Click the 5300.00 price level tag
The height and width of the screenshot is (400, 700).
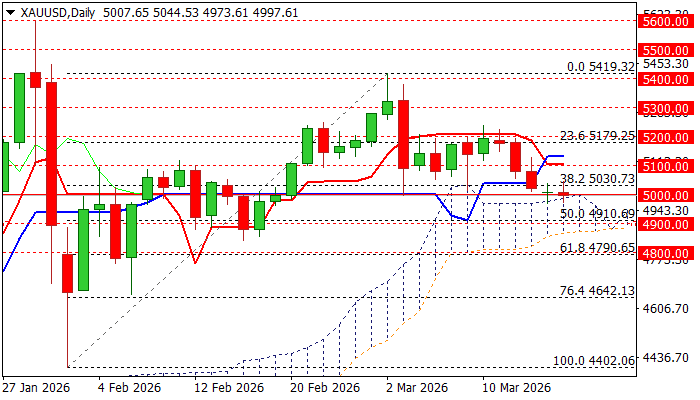tap(667, 107)
